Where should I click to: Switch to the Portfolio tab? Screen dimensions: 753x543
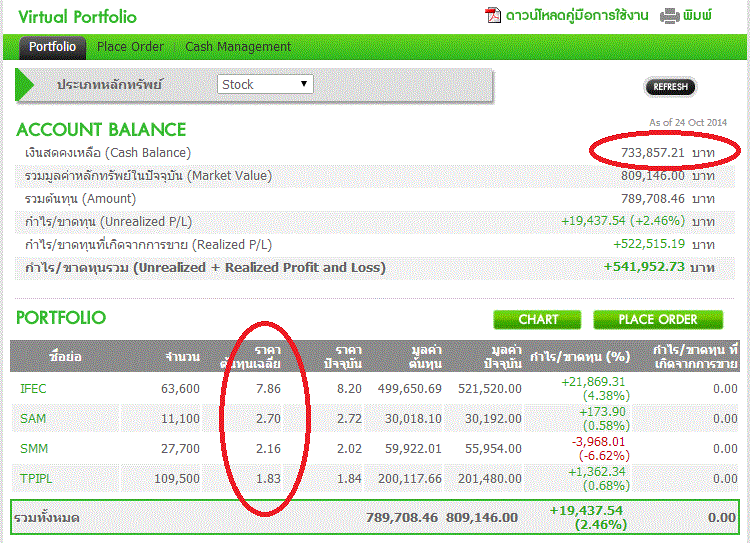click(x=52, y=47)
